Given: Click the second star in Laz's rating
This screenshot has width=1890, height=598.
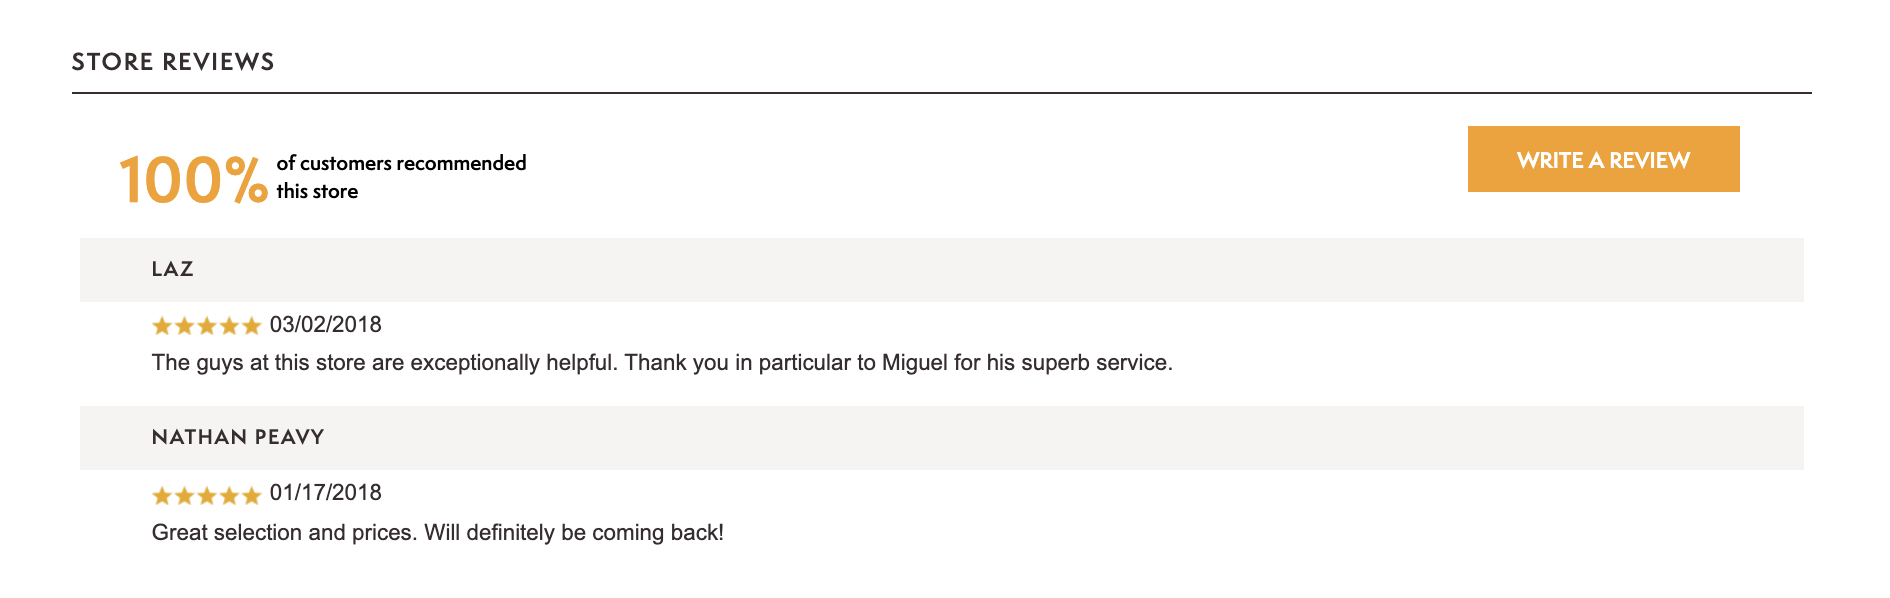Looking at the screenshot, I should coord(185,326).
